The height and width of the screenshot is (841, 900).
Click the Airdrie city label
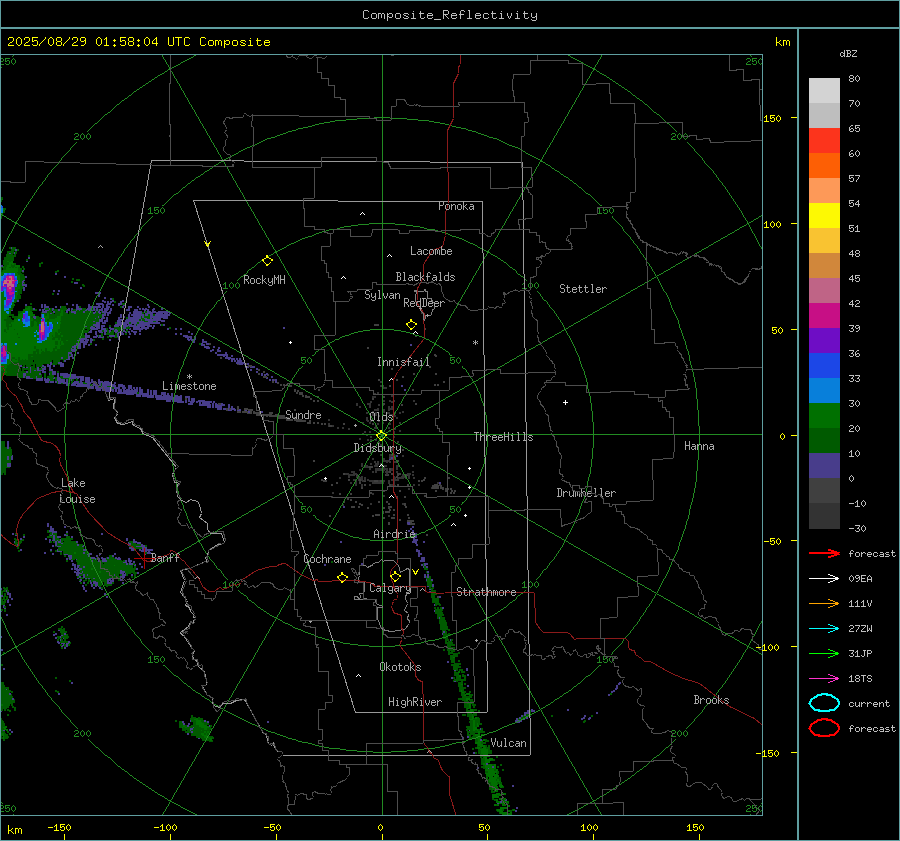[394, 534]
